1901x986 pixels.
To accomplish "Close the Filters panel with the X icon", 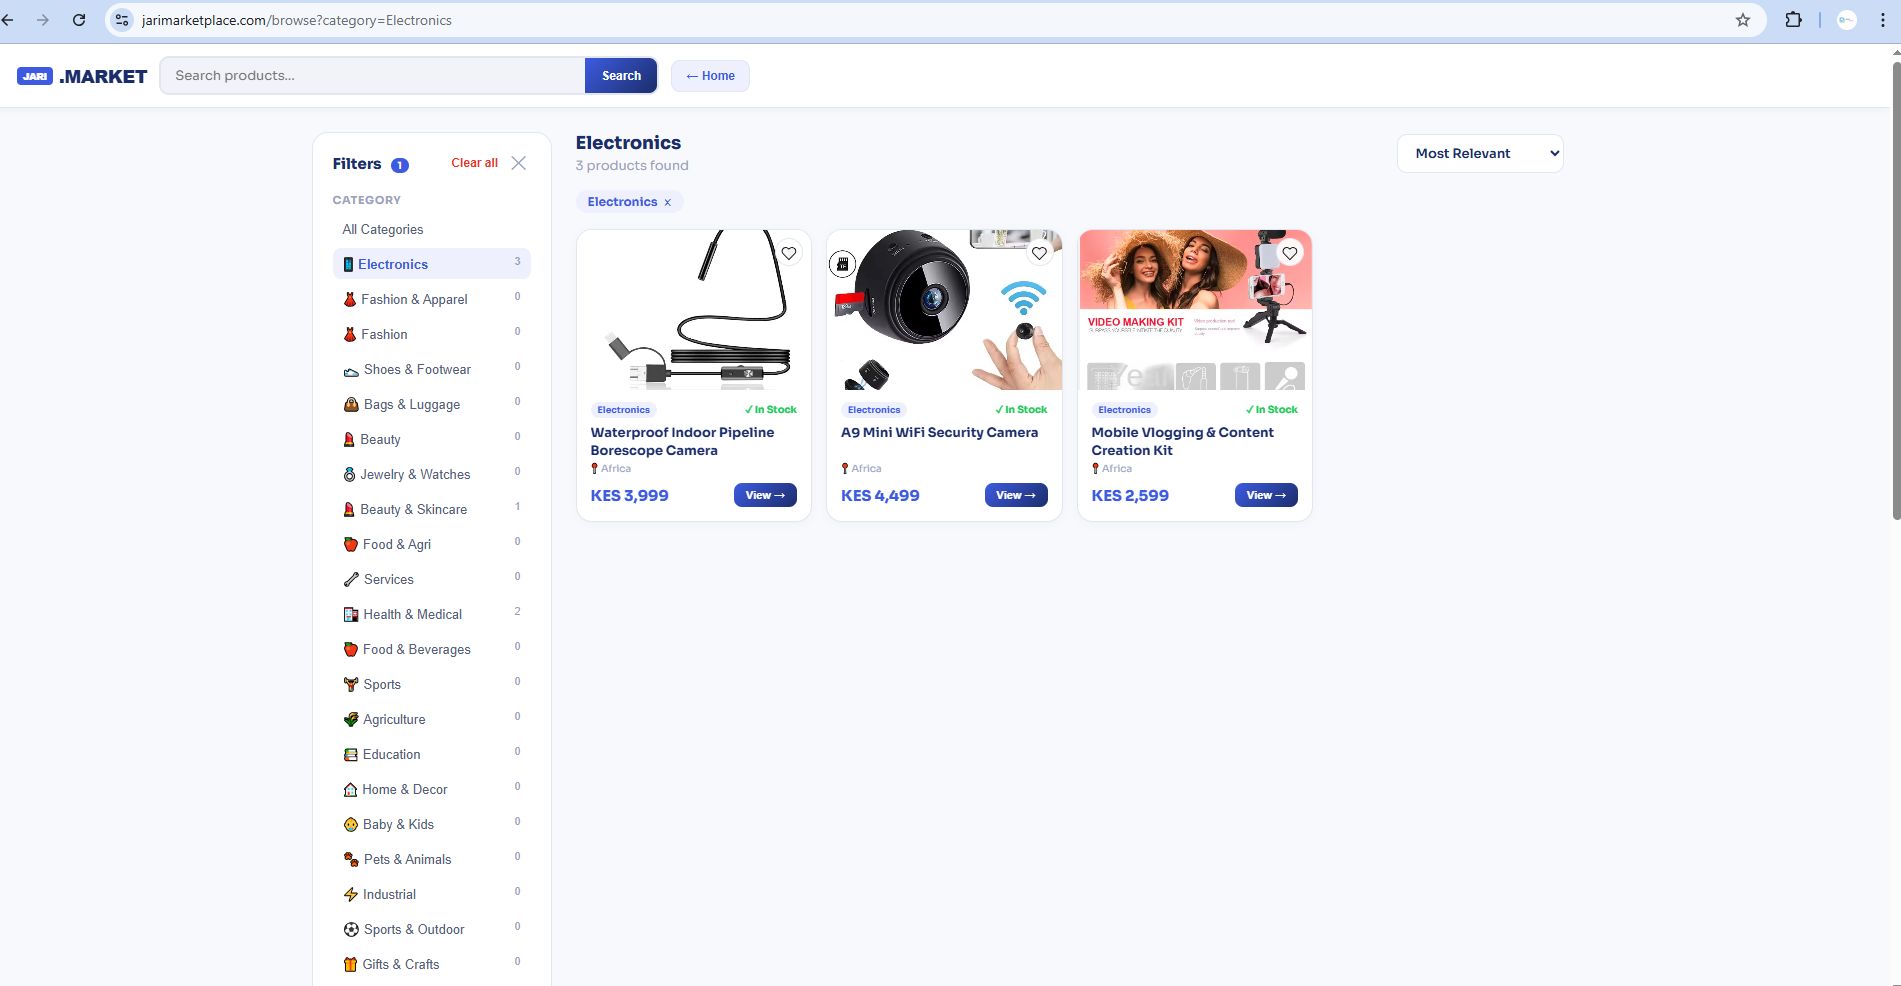I will tap(518, 162).
